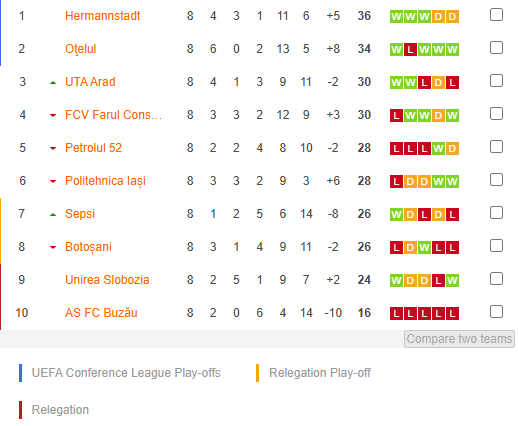Viewport: 518px width, 426px height.
Task: Click the Compare two teams button
Action: click(459, 339)
